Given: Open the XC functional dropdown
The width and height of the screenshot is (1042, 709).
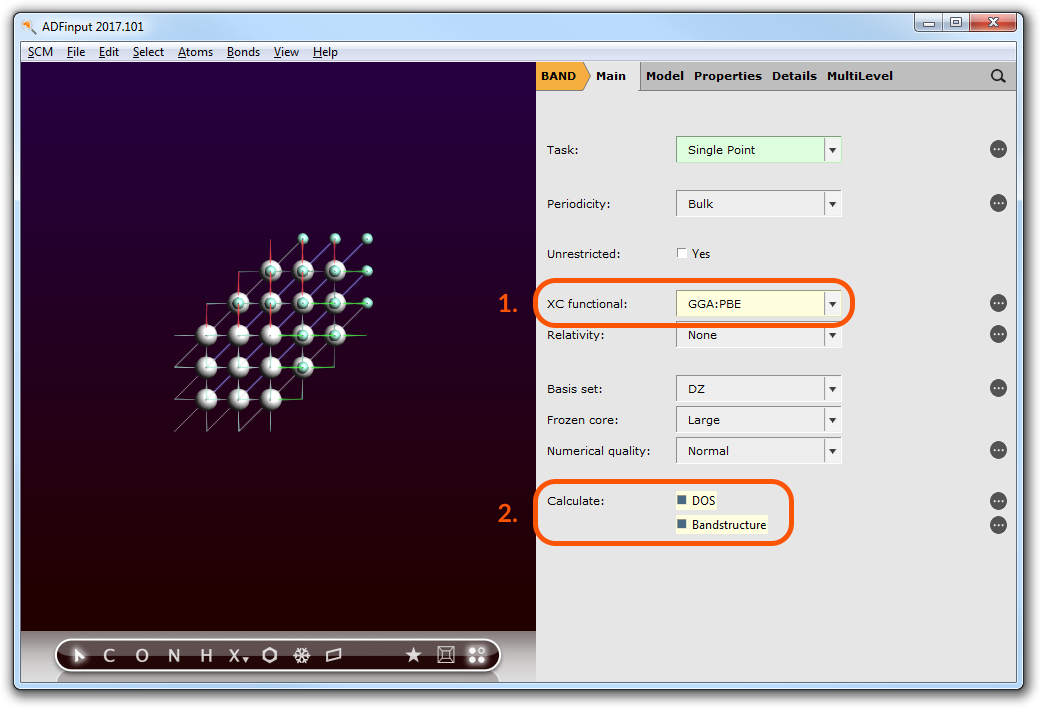Looking at the screenshot, I should point(831,304).
